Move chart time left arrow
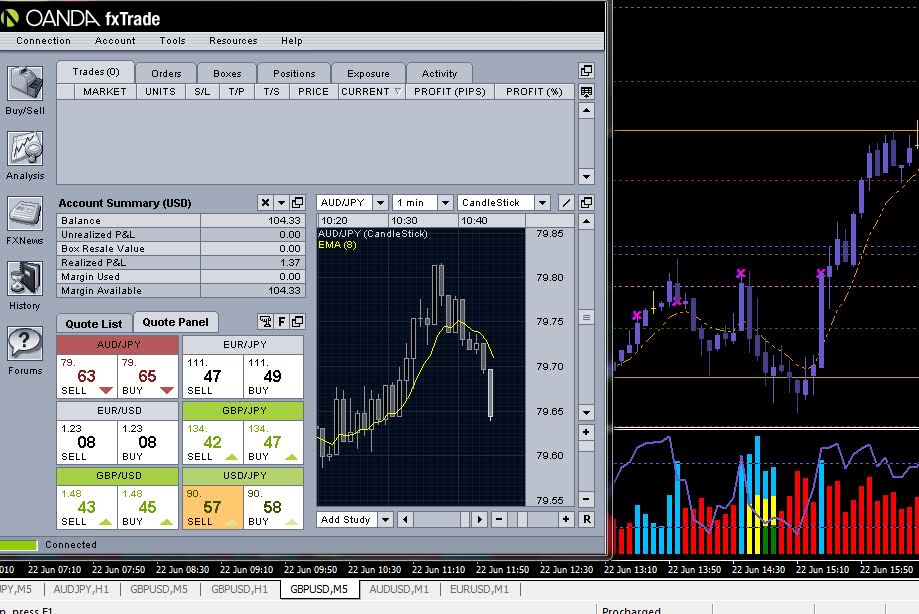The height and width of the screenshot is (614, 919). 405,520
